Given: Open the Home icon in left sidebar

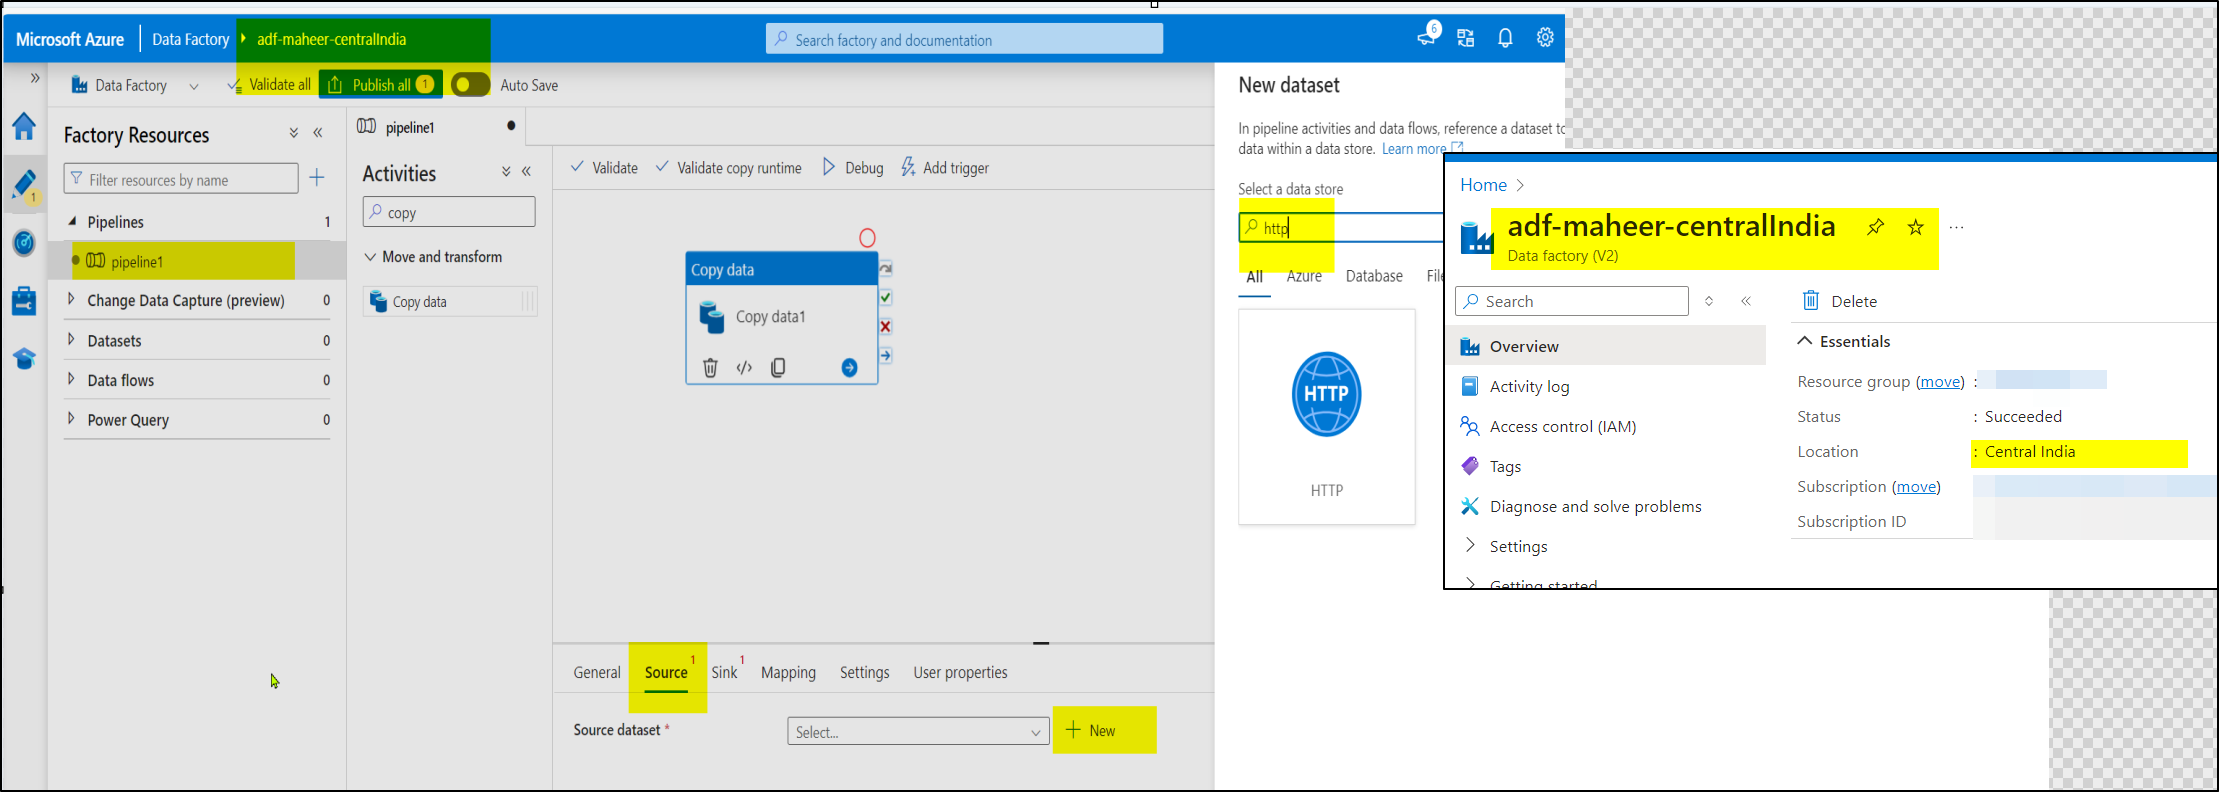Looking at the screenshot, I should [x=24, y=126].
